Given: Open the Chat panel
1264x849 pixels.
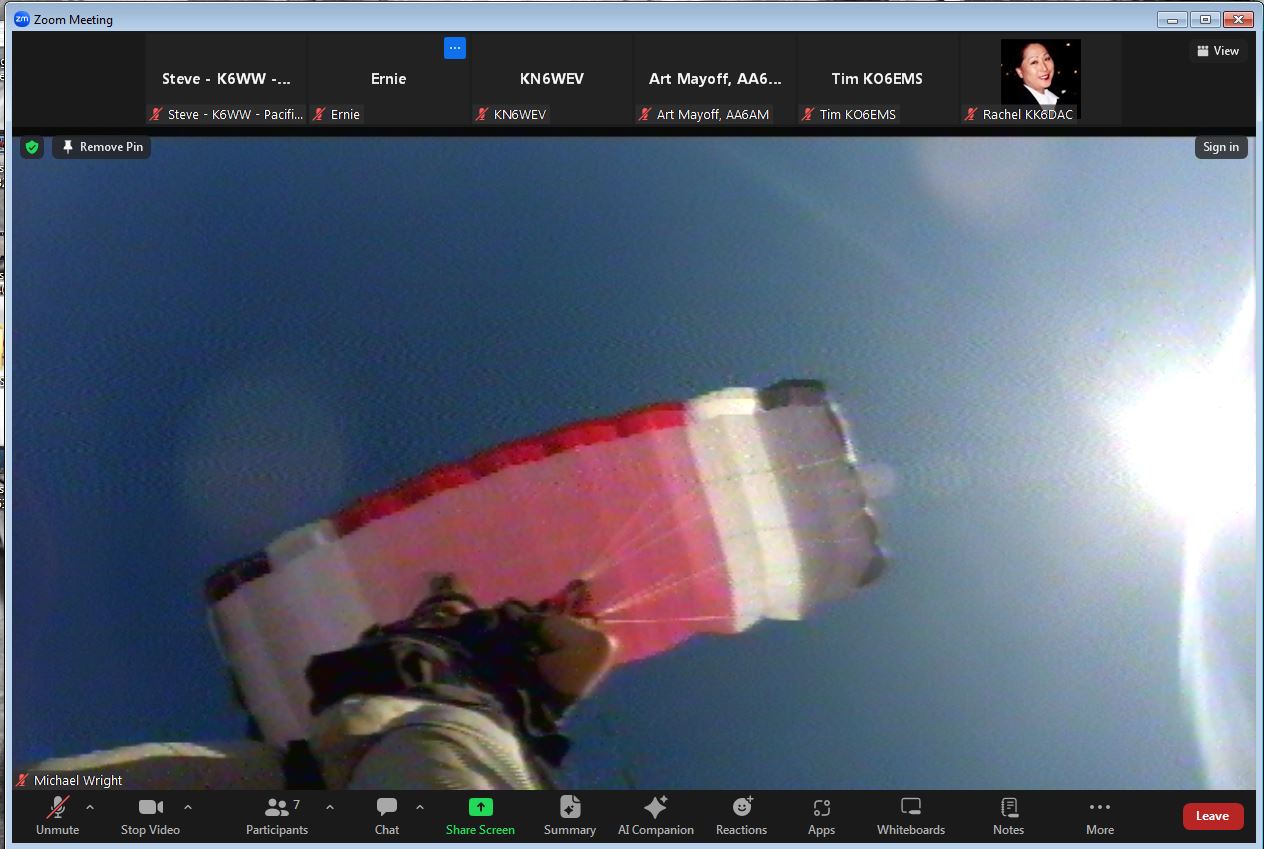Looking at the screenshot, I should point(387,815).
